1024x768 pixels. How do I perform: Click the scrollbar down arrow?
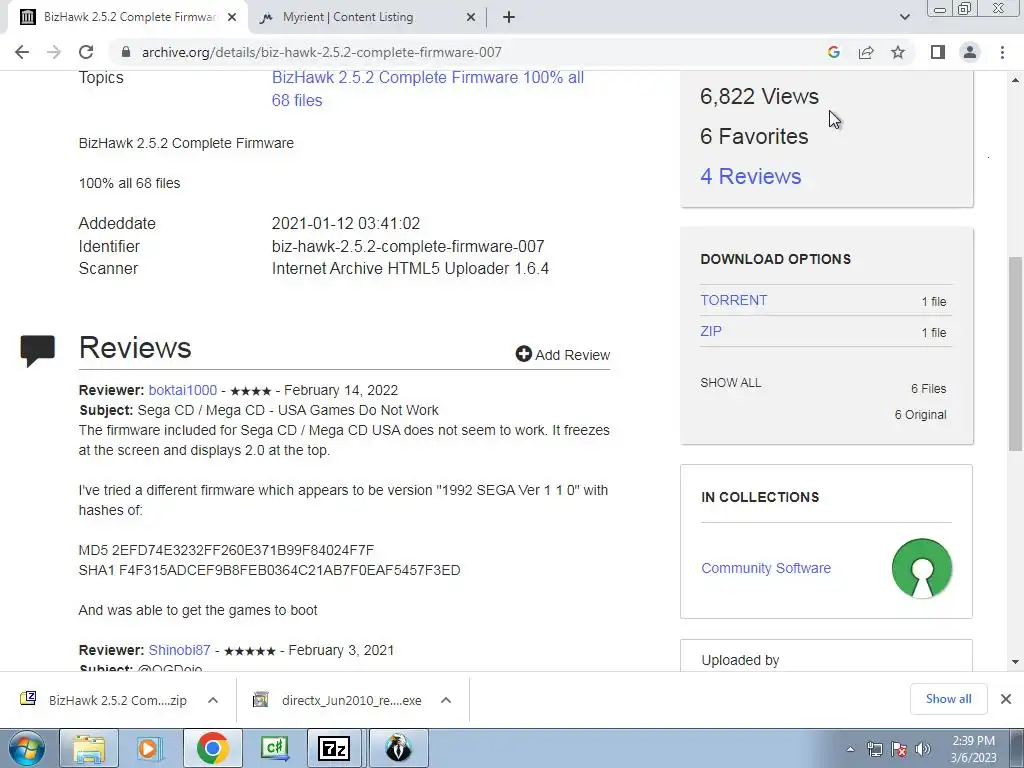(x=1015, y=662)
